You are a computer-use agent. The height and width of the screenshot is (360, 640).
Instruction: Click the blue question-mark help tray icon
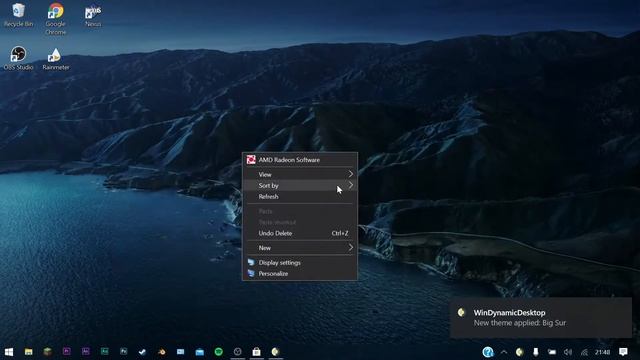coord(488,352)
